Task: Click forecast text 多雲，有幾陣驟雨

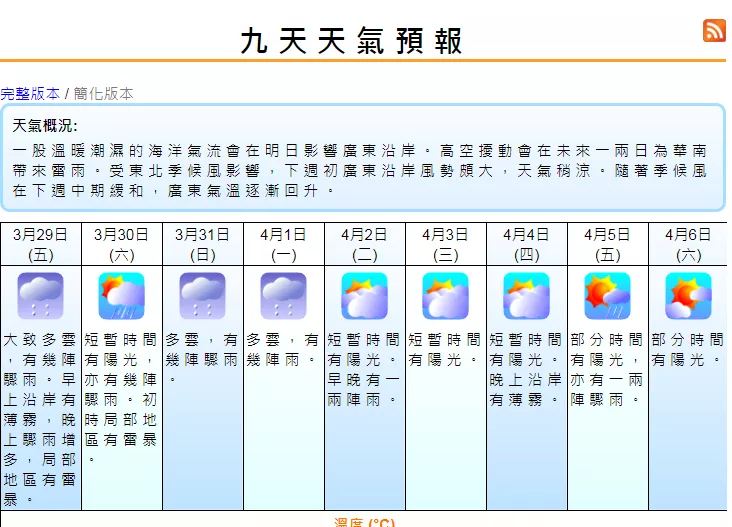Action: pyautogui.click(x=202, y=358)
